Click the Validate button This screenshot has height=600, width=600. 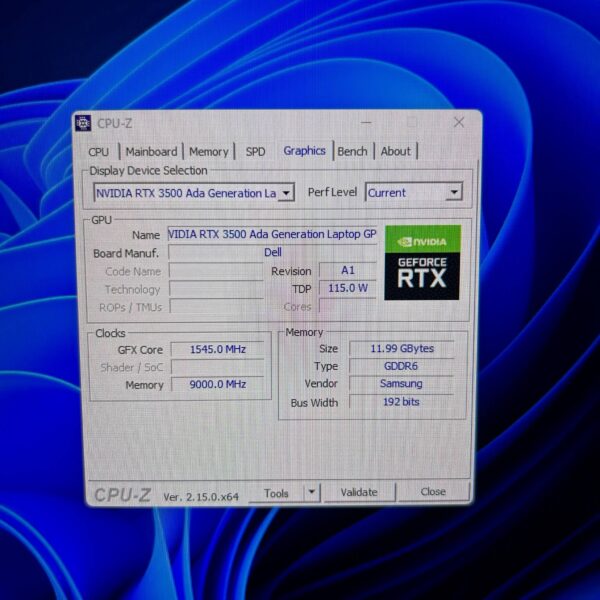tap(359, 492)
